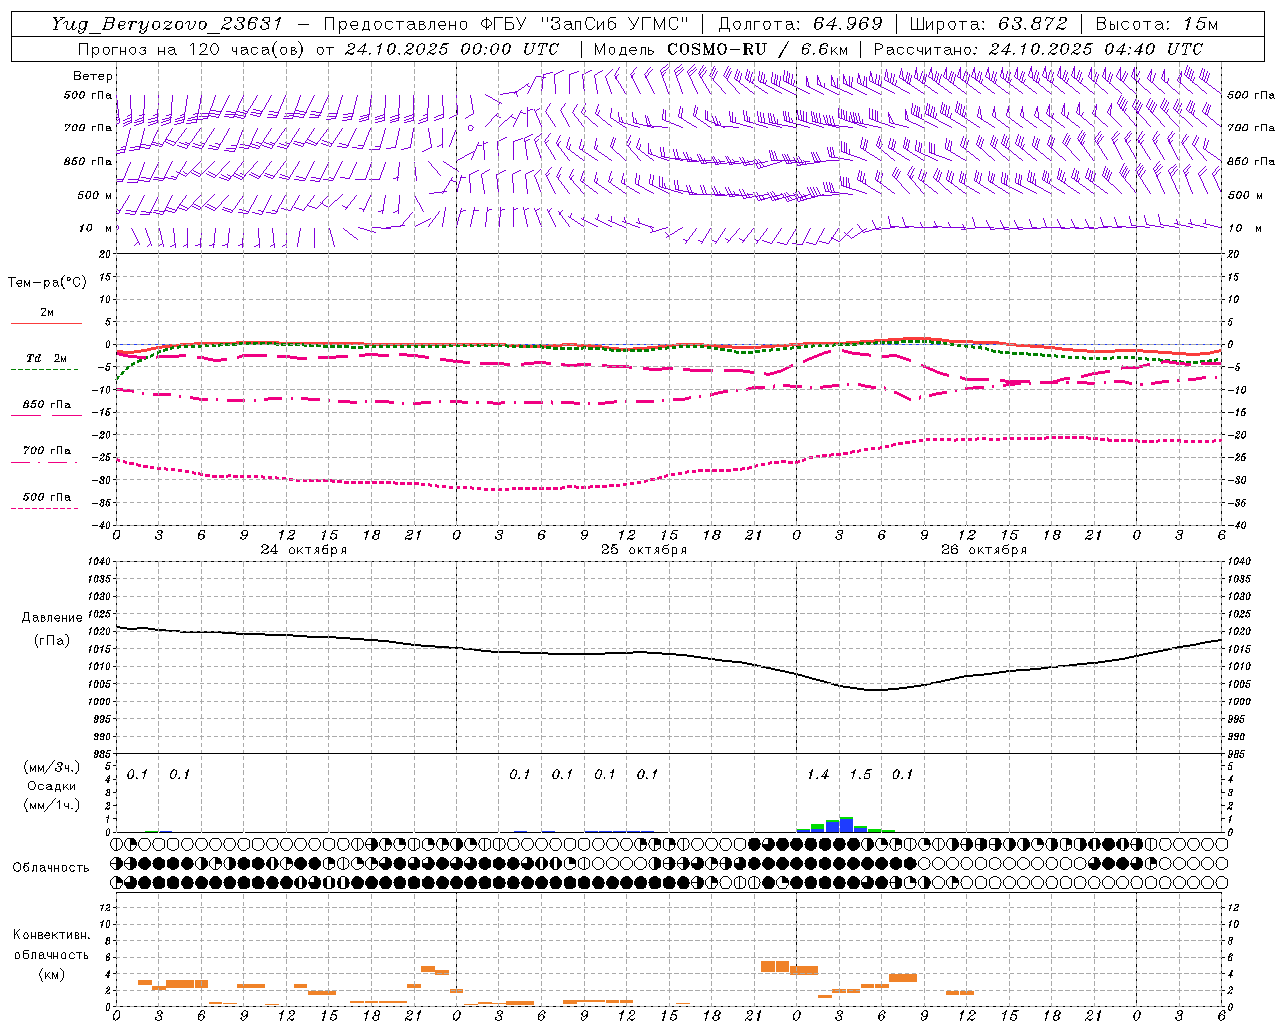Click the Давление pressure panel label

click(x=52, y=618)
